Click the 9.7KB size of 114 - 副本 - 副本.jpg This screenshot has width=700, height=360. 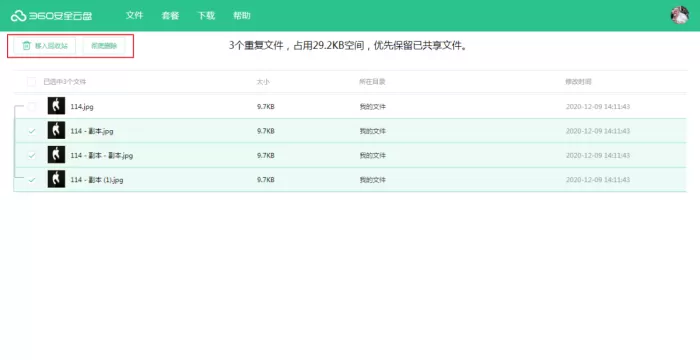coord(266,155)
